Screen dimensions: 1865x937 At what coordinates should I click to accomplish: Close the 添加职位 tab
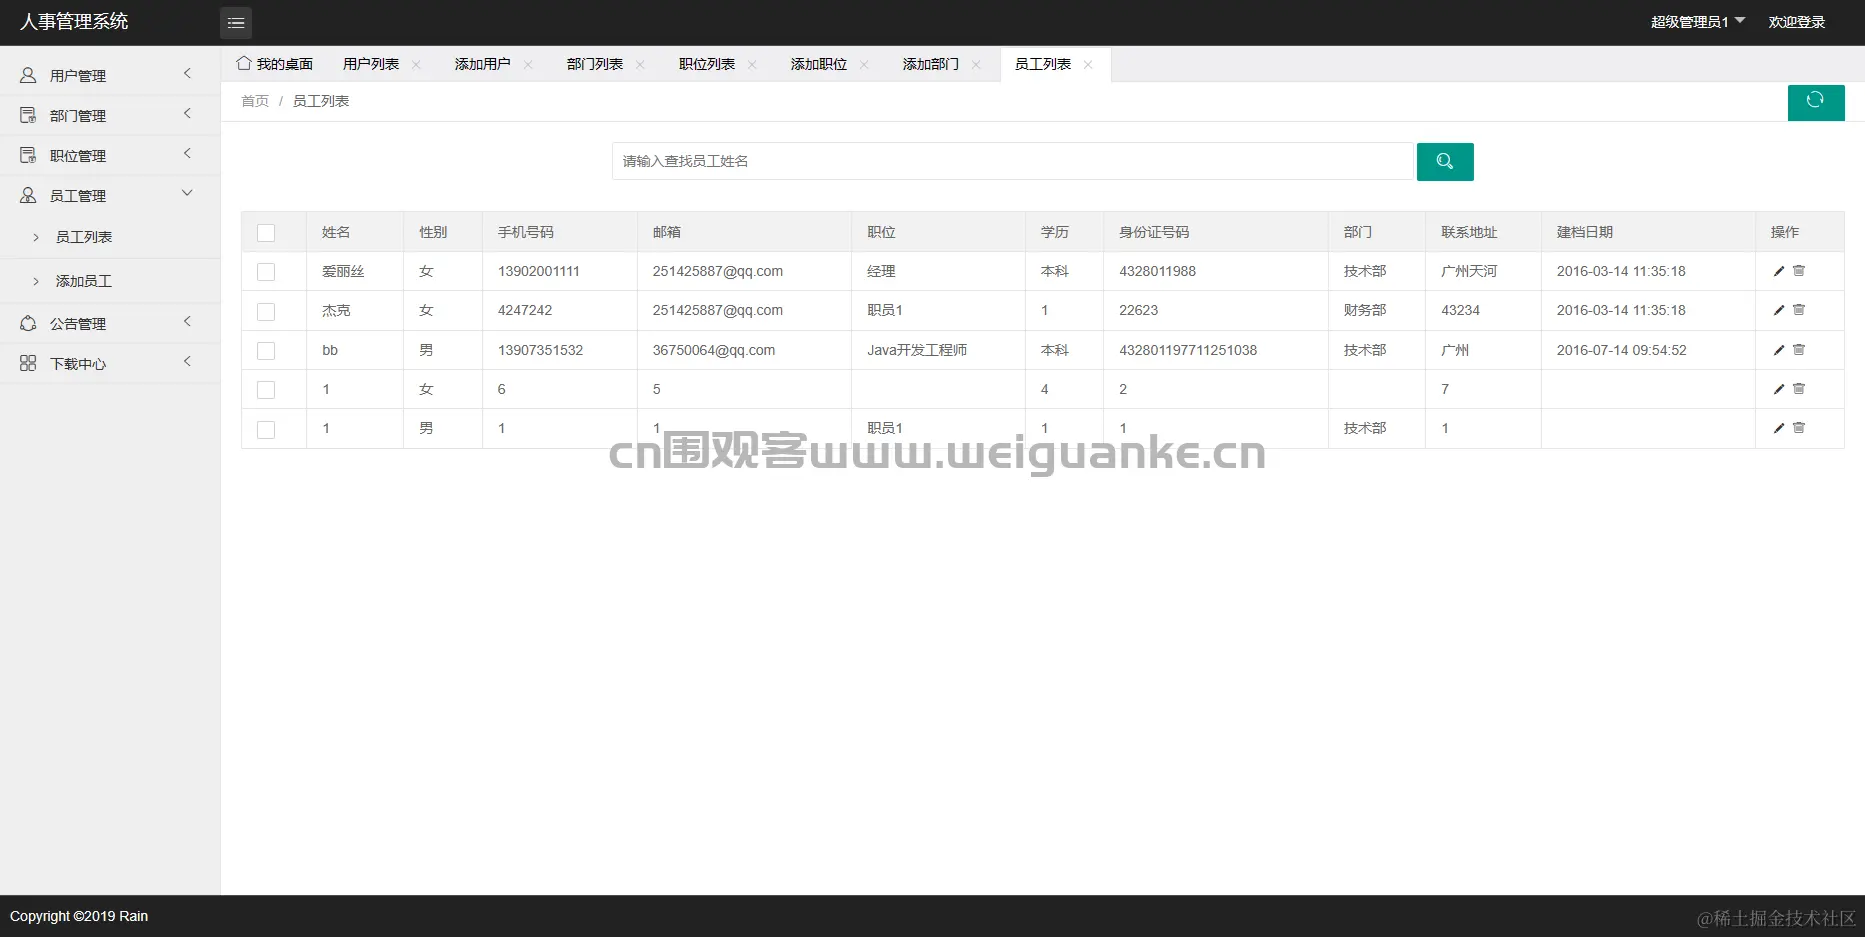click(x=864, y=65)
